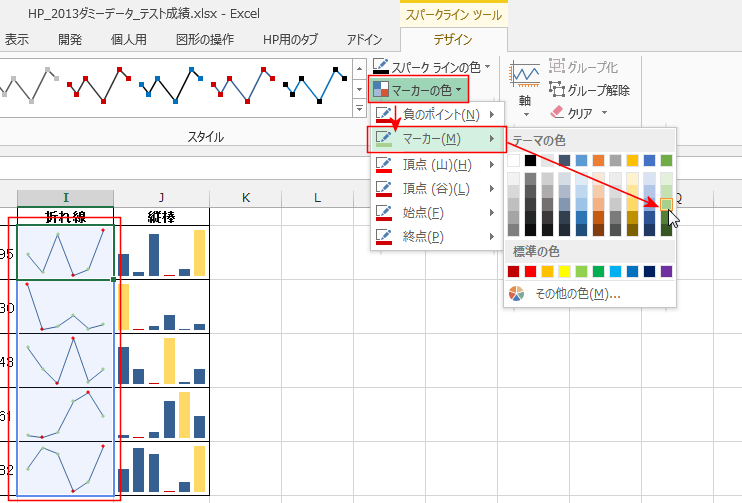Pick the black theme color swatch
This screenshot has width=742, height=503.
[x=530, y=160]
